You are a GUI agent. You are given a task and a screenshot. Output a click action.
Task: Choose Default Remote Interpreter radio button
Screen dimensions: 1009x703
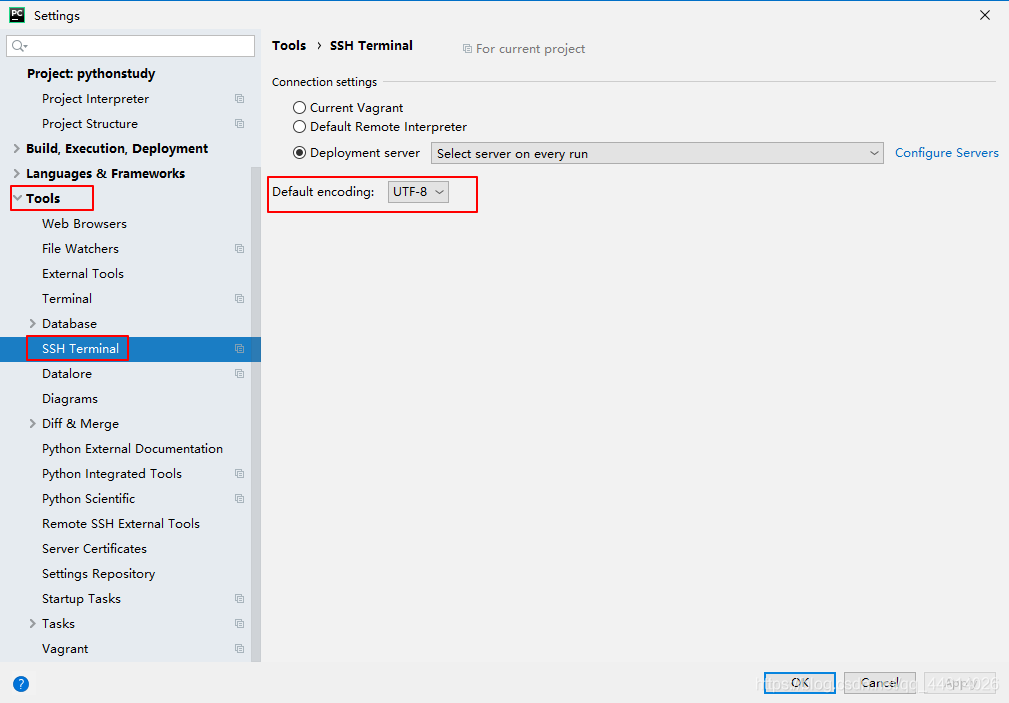[299, 127]
